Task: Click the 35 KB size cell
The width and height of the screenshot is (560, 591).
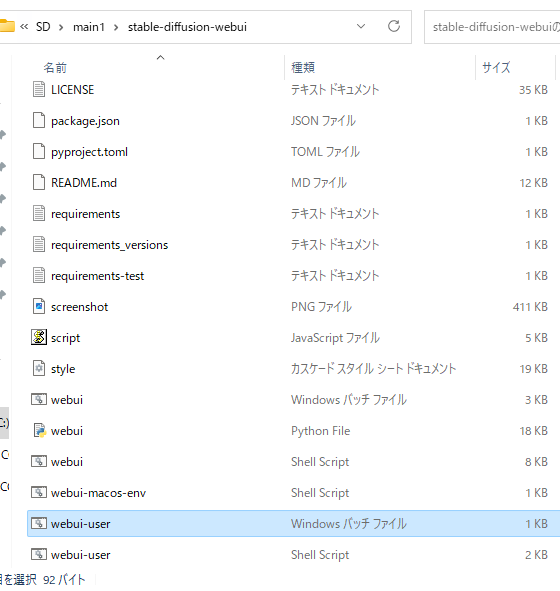Action: tap(533, 90)
